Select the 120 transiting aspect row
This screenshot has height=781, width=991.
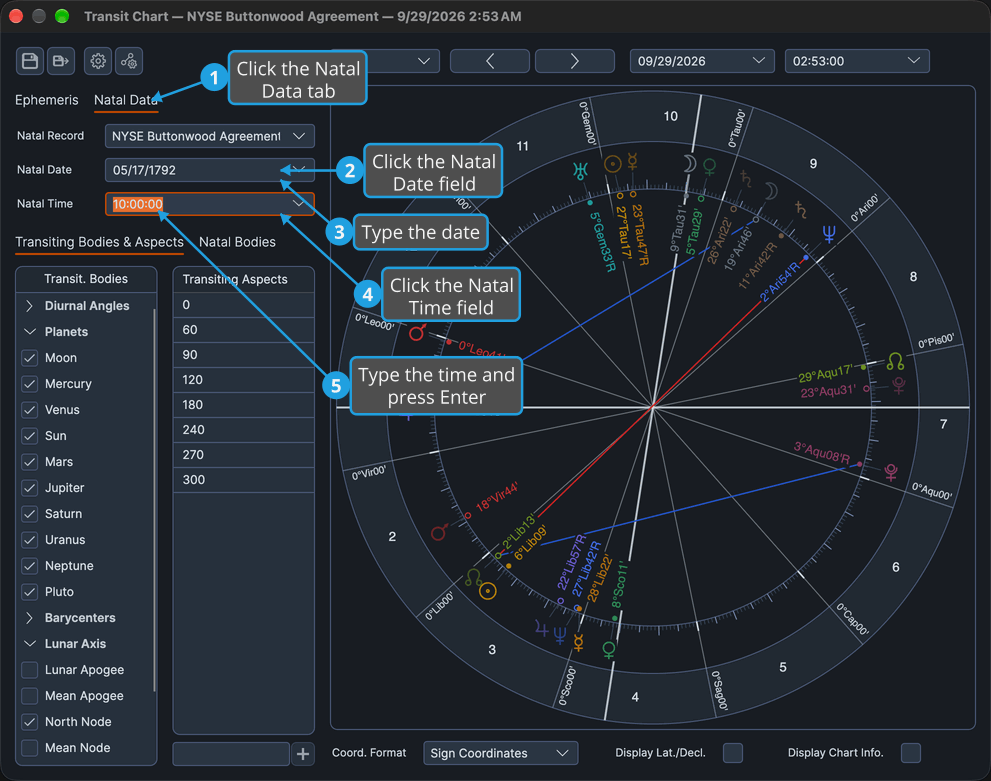click(x=243, y=380)
